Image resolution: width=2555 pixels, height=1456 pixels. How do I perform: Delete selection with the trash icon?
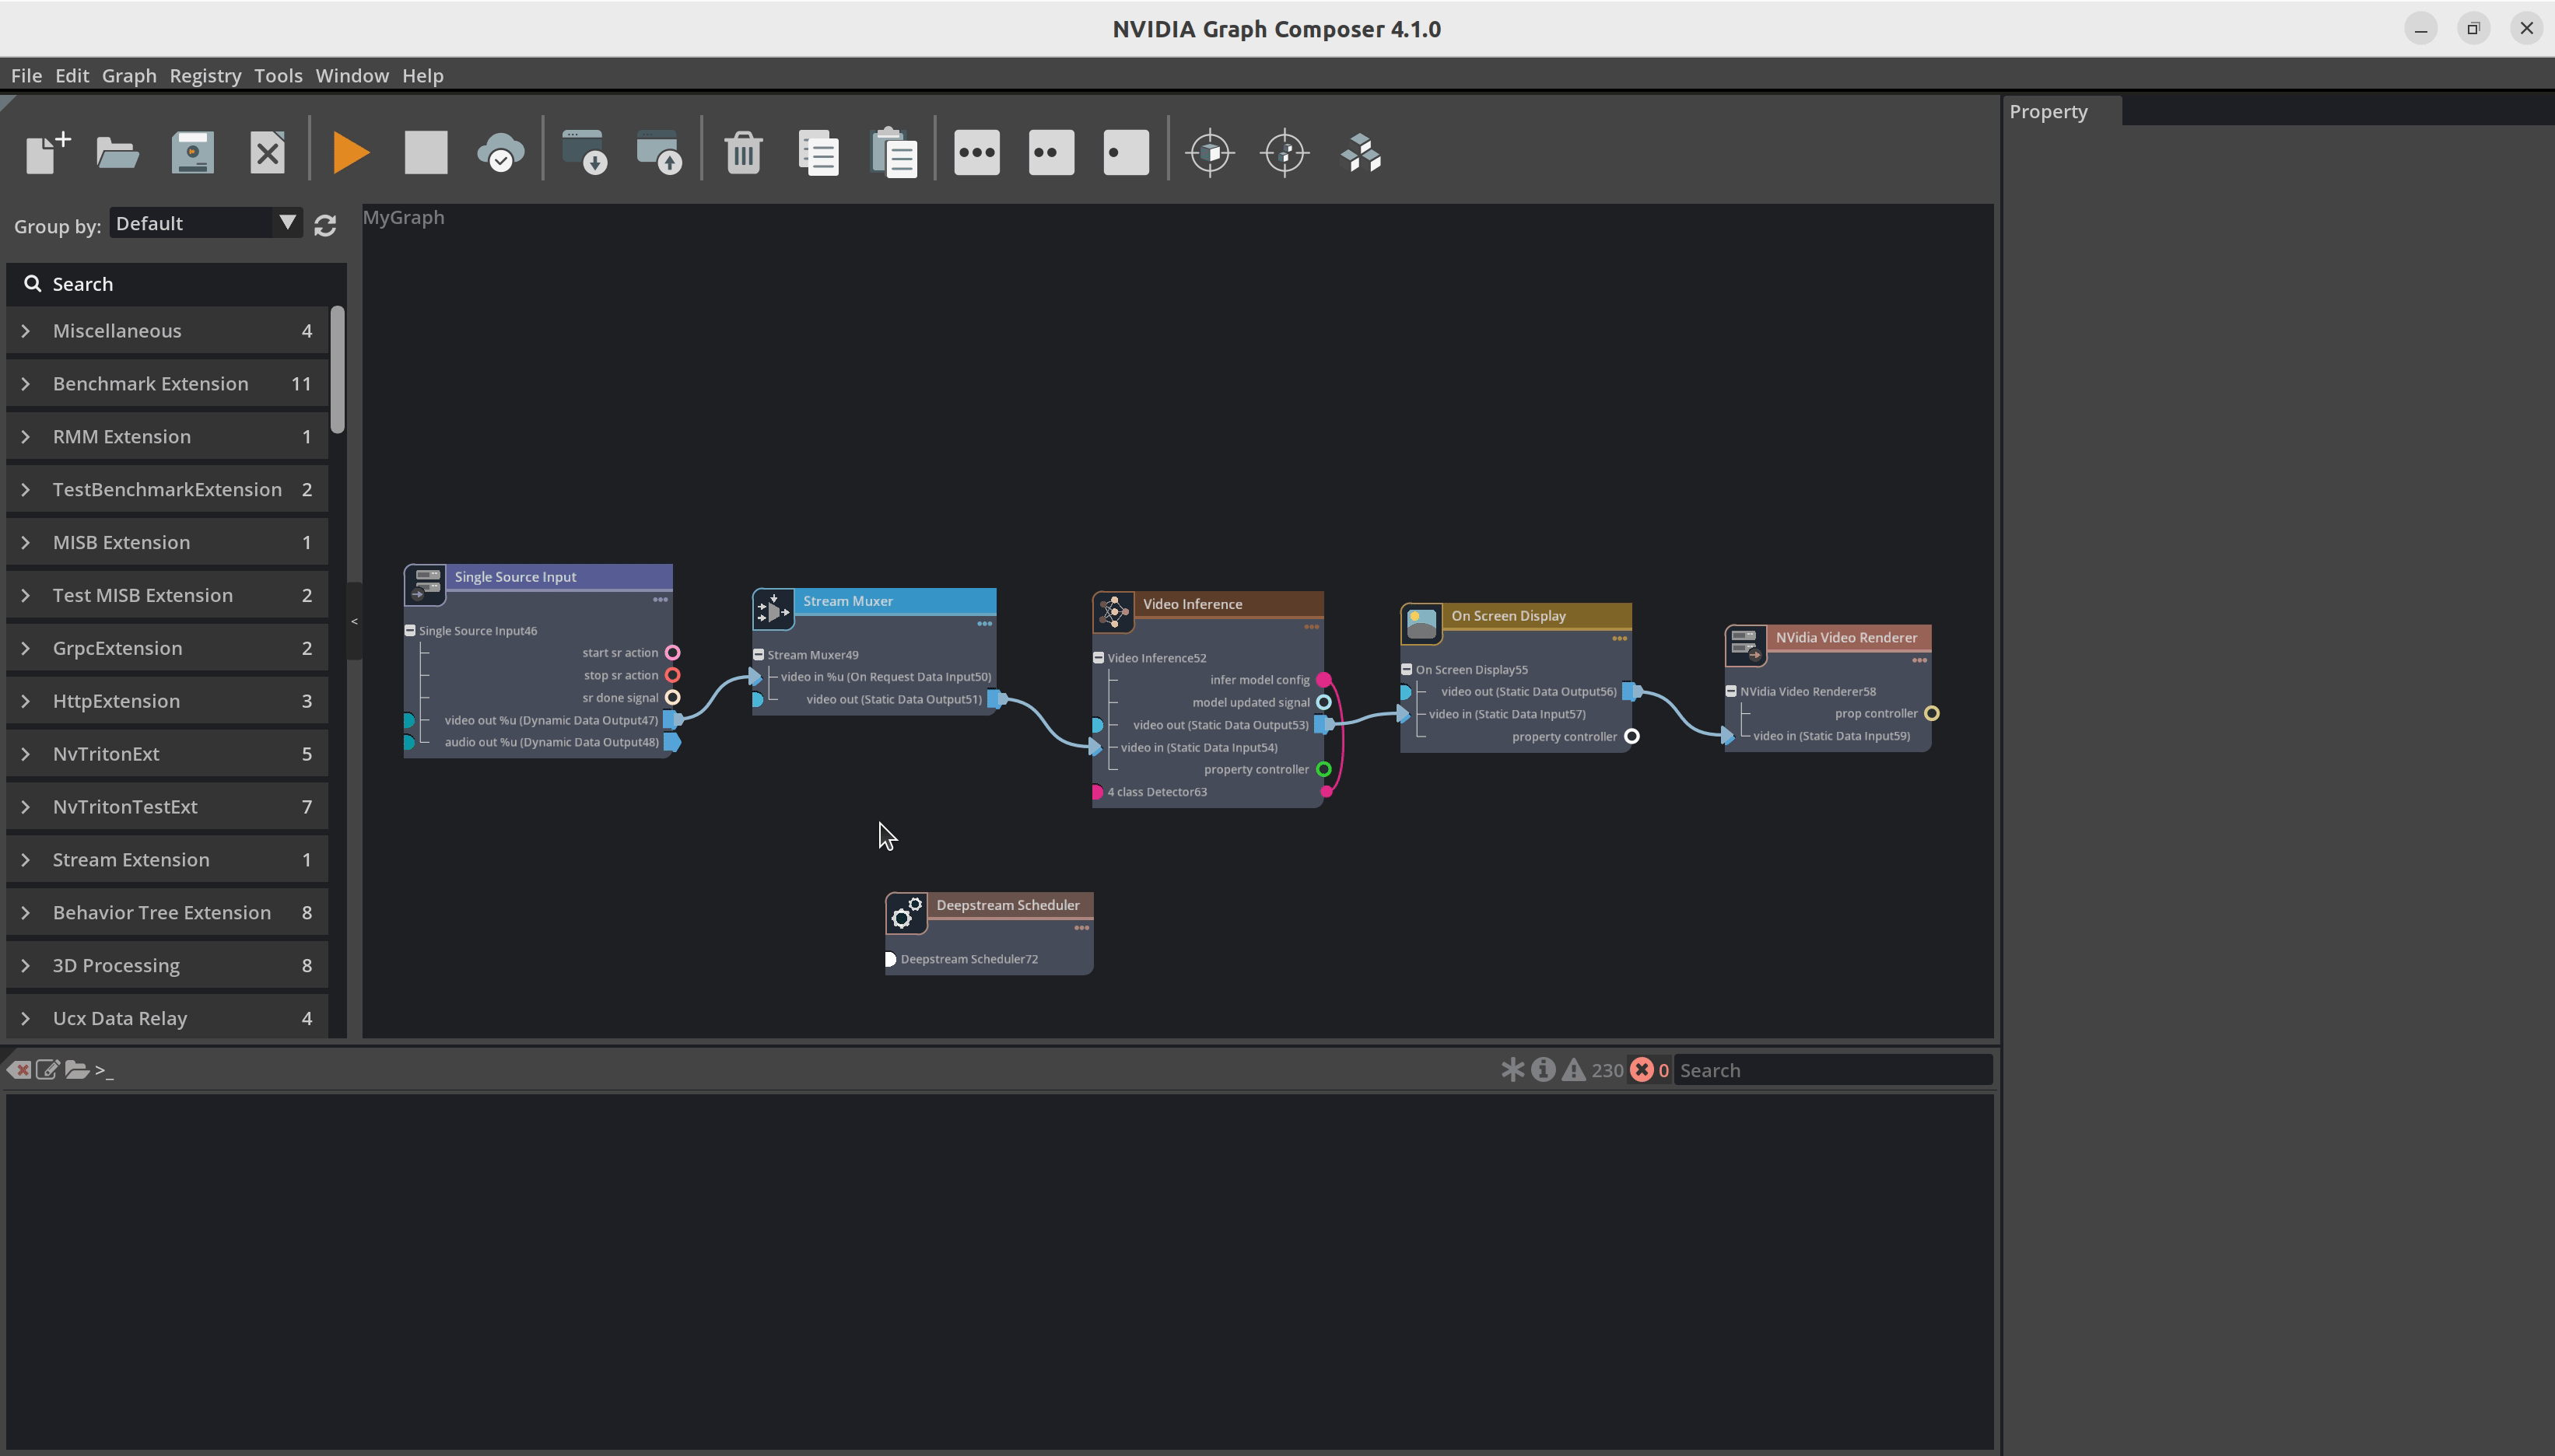coord(743,153)
